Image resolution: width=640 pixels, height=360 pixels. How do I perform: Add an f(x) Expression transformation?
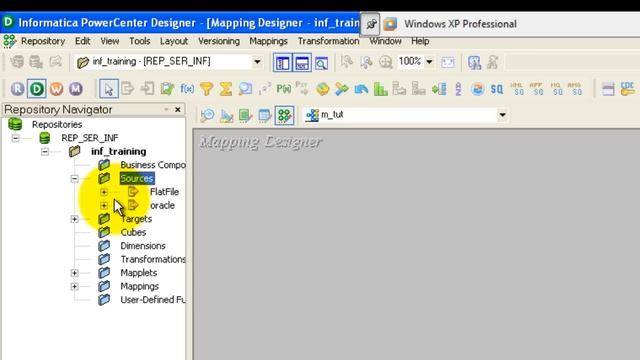coord(187,89)
